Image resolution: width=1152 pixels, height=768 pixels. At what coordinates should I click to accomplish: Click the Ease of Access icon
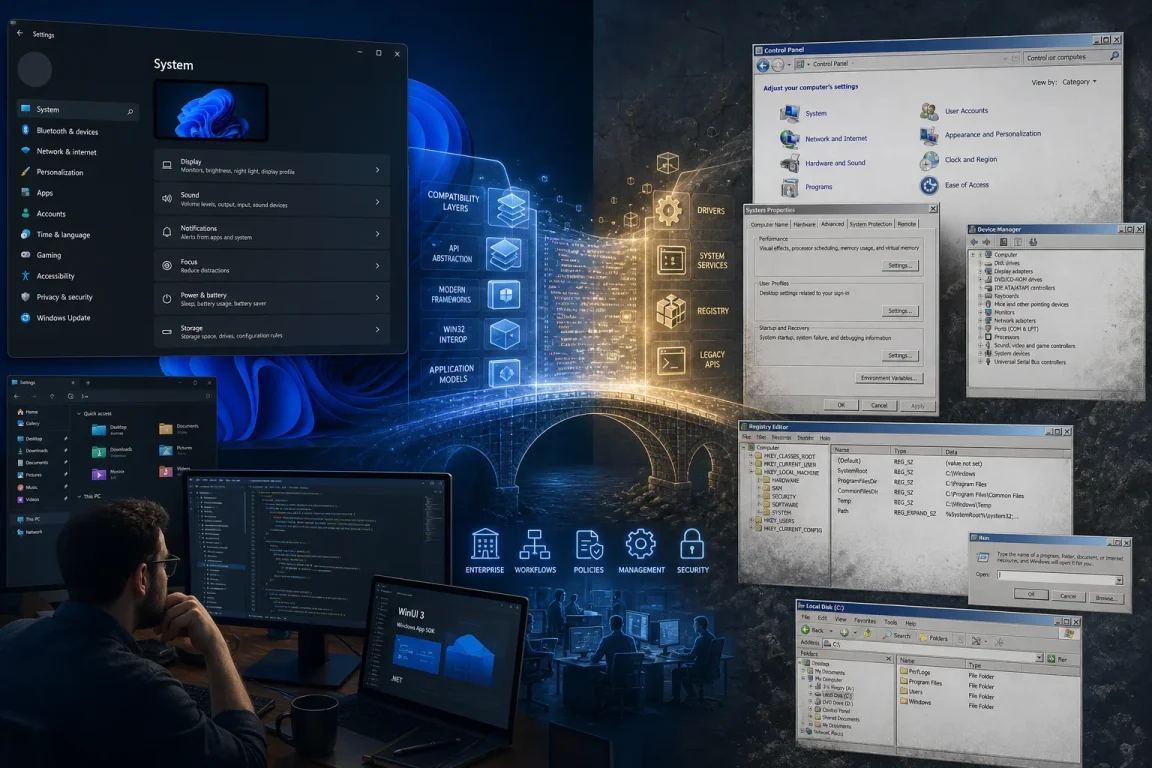pyautogui.click(x=929, y=184)
